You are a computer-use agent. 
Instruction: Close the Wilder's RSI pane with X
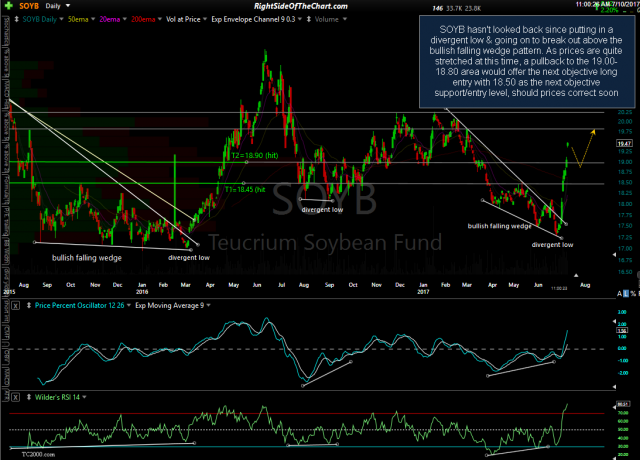(15, 397)
